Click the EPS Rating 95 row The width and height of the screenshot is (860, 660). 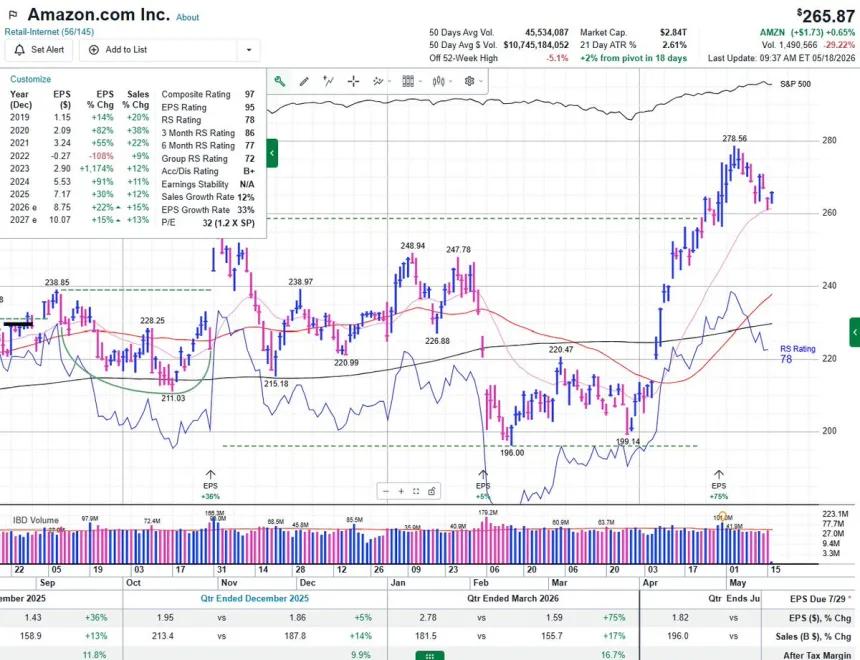click(208, 108)
